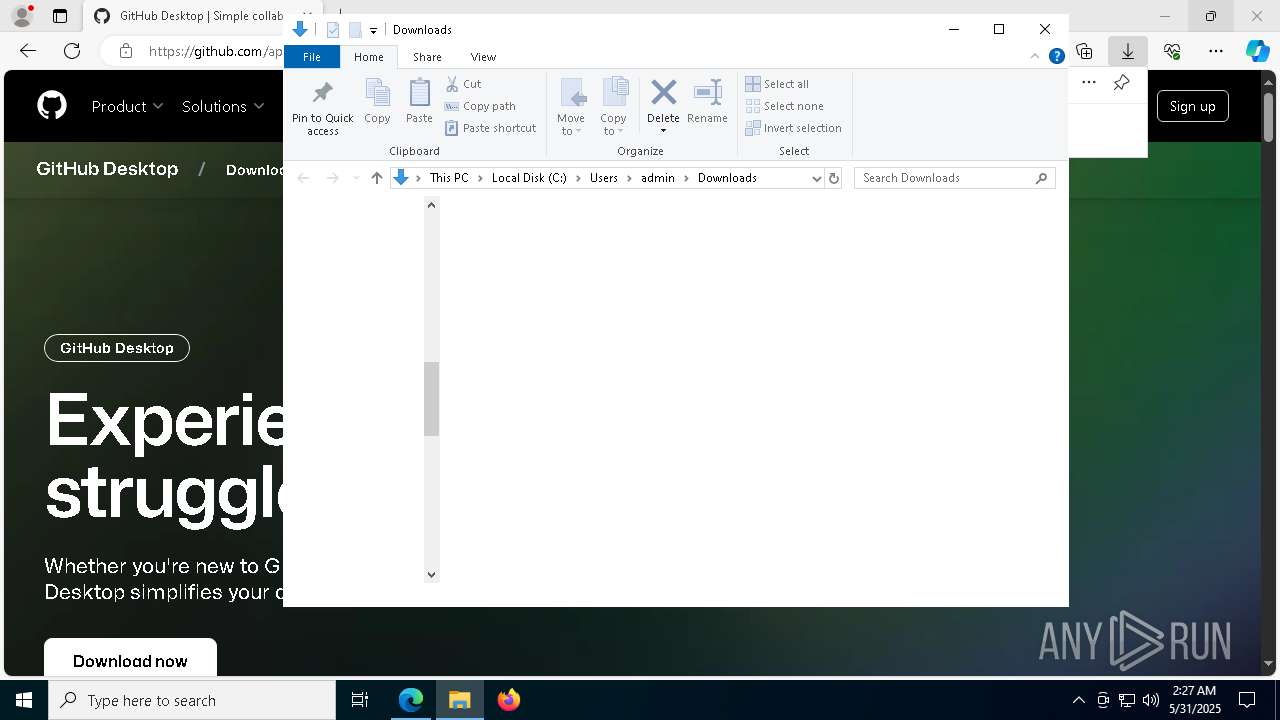Viewport: 1280px width, 720px height.
Task: Open recent locations dropdown in Explorer
Action: point(355,178)
